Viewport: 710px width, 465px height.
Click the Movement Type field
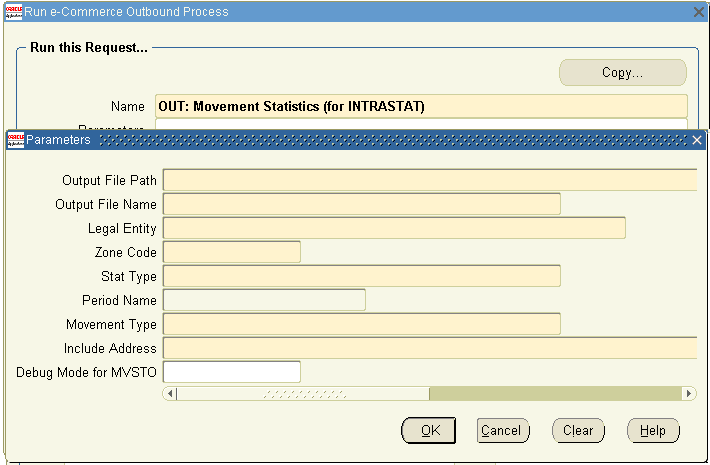pos(362,324)
